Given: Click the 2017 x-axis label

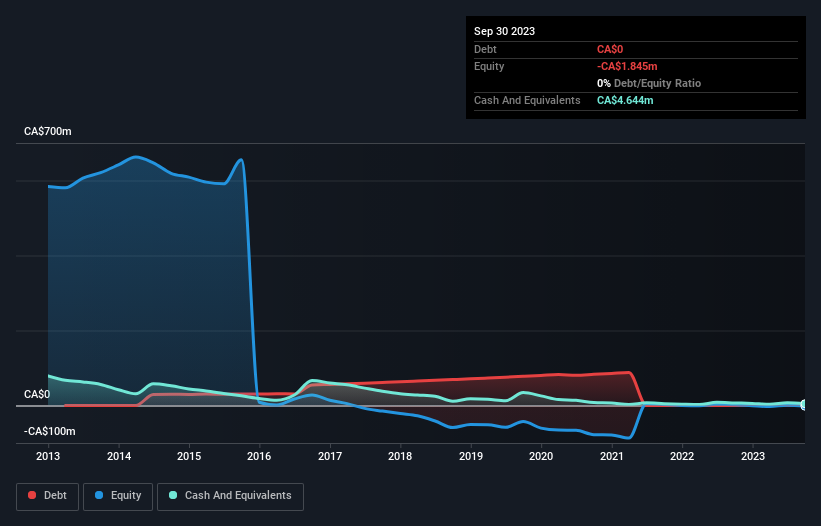Looking at the screenshot, I should (330, 456).
